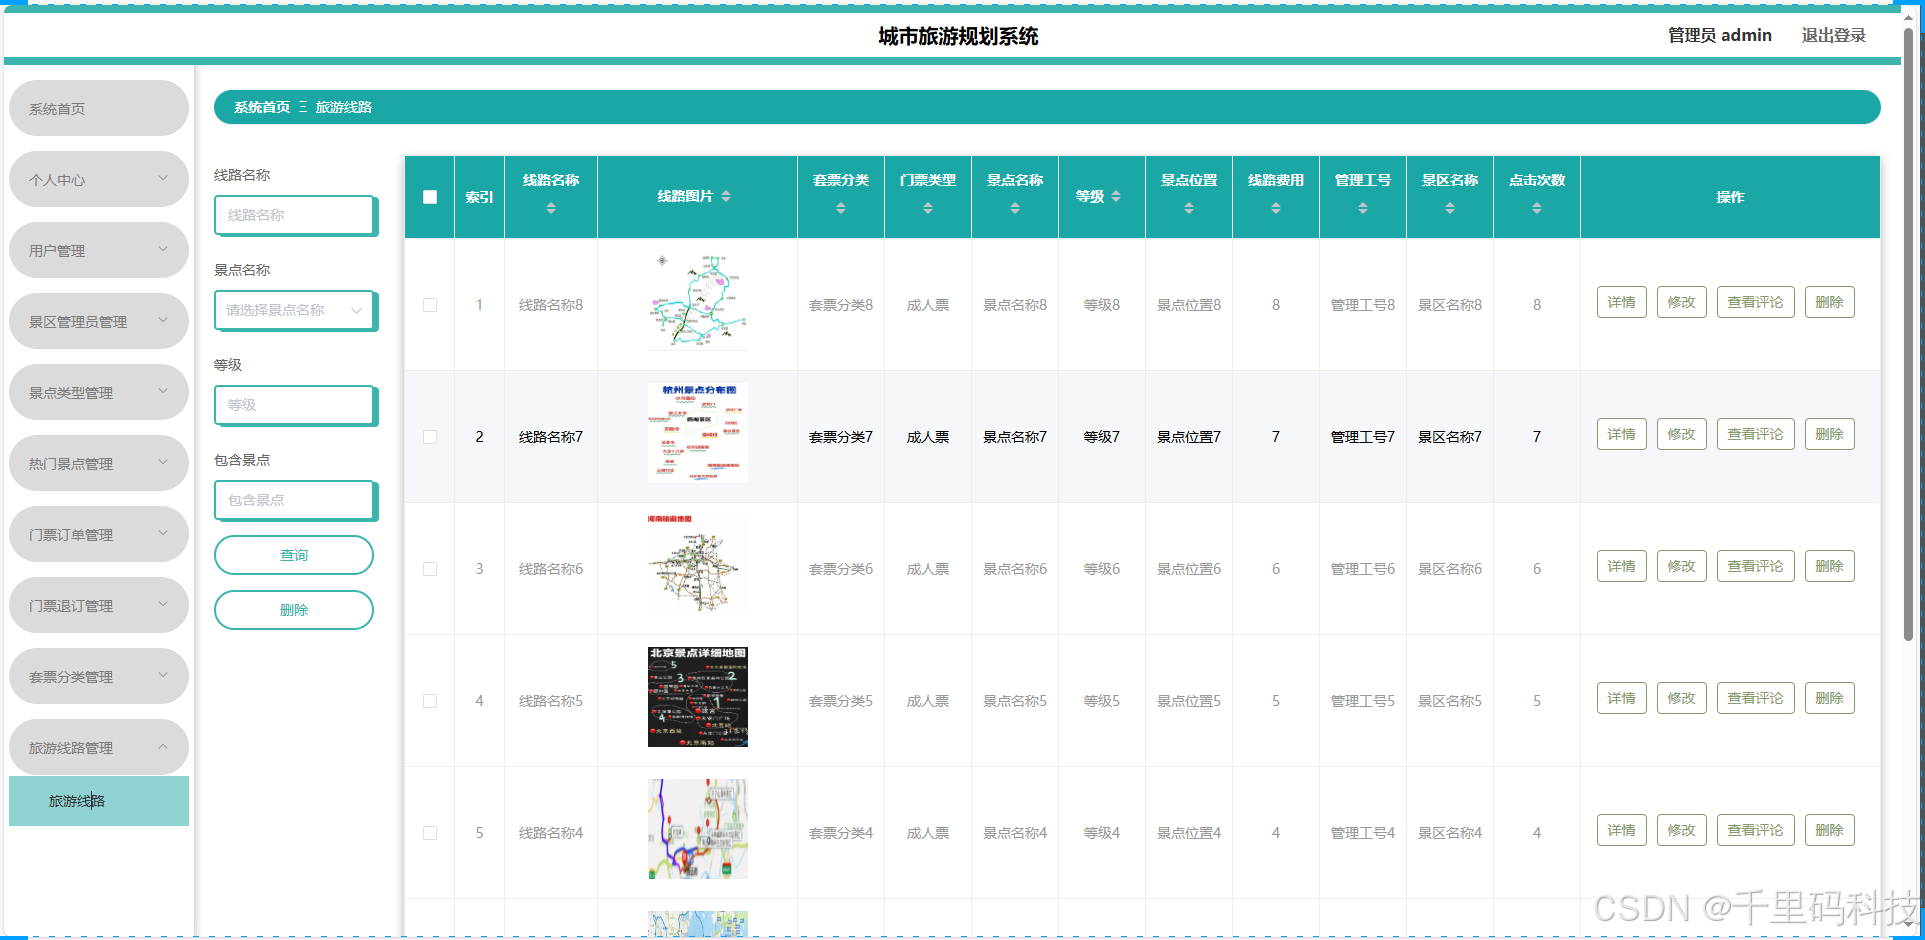Check the row for 线路名称6
This screenshot has height=940, width=1925.
coord(430,569)
